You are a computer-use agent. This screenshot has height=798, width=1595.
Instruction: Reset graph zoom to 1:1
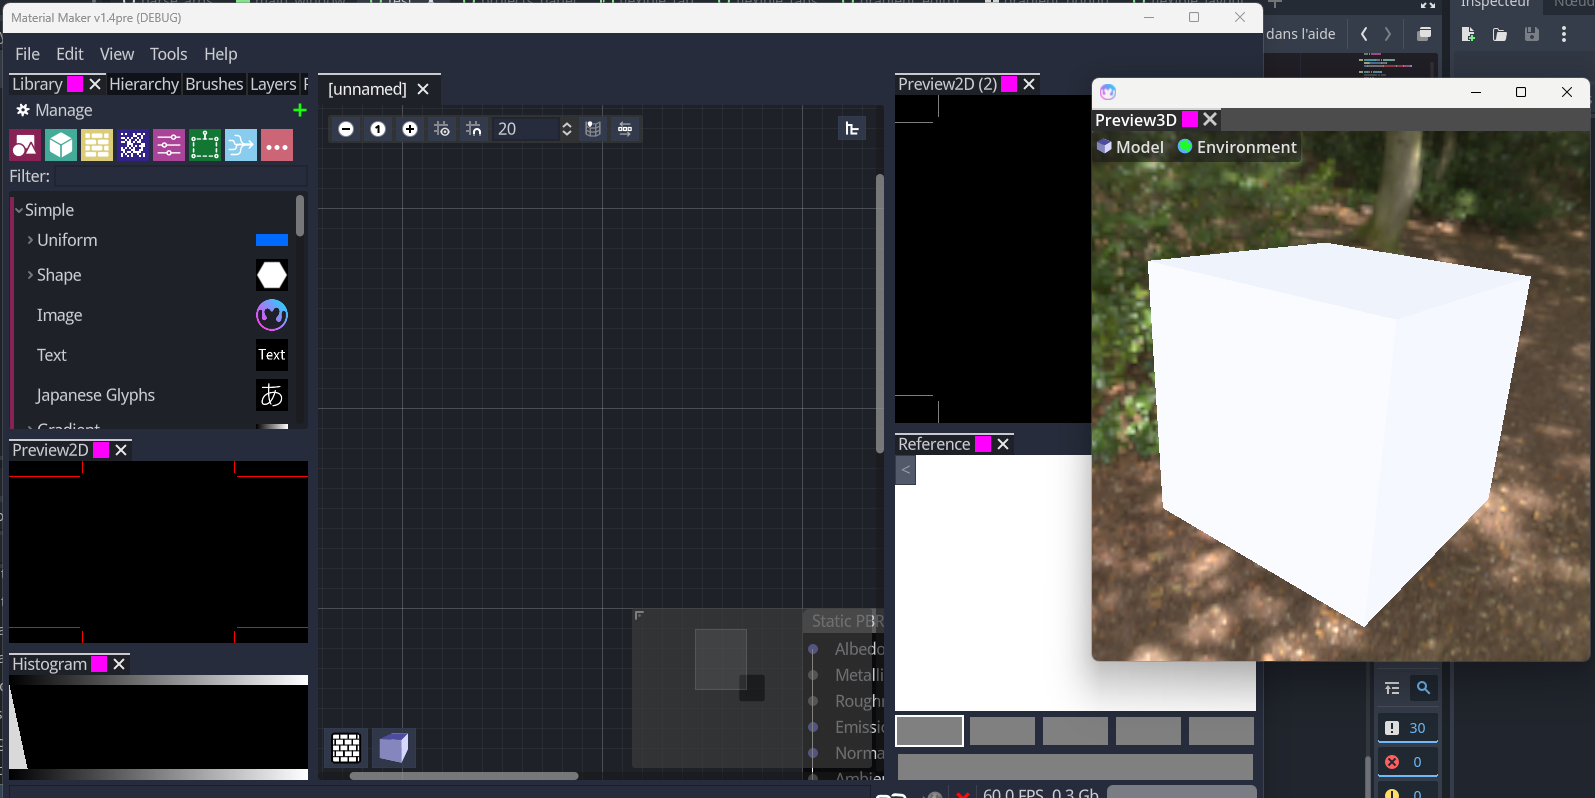pos(378,129)
